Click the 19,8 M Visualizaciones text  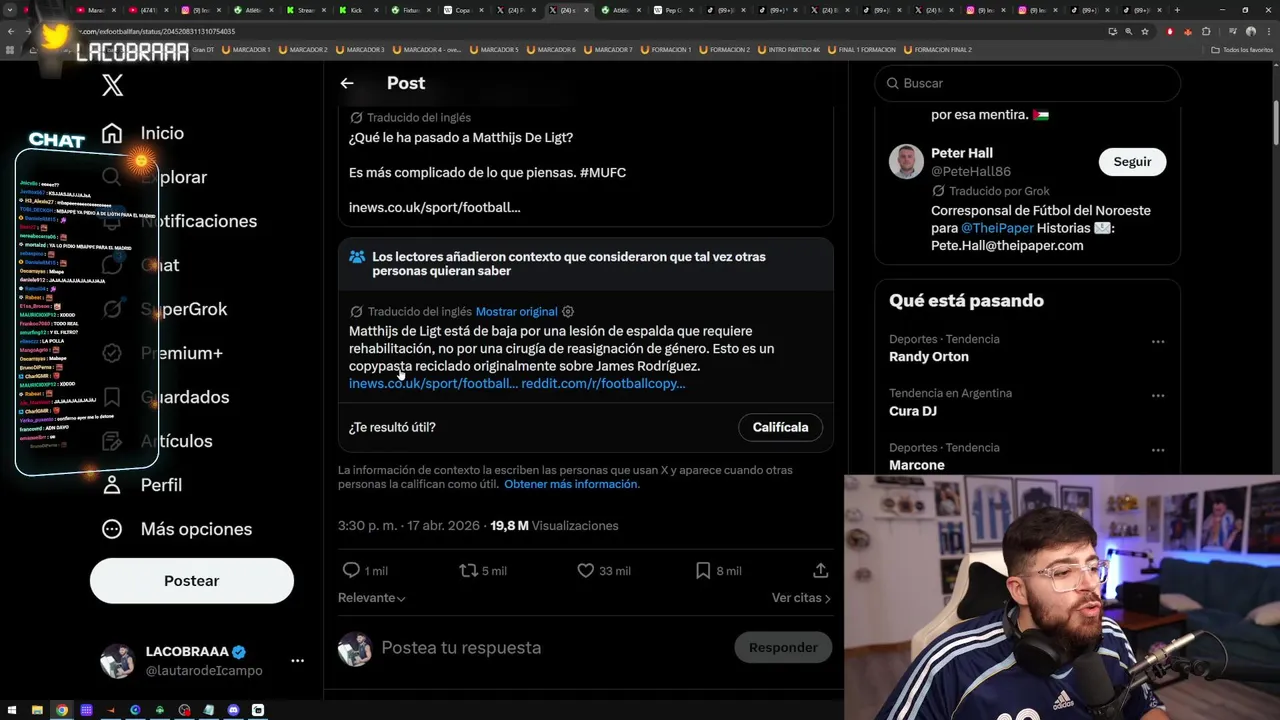click(x=554, y=526)
